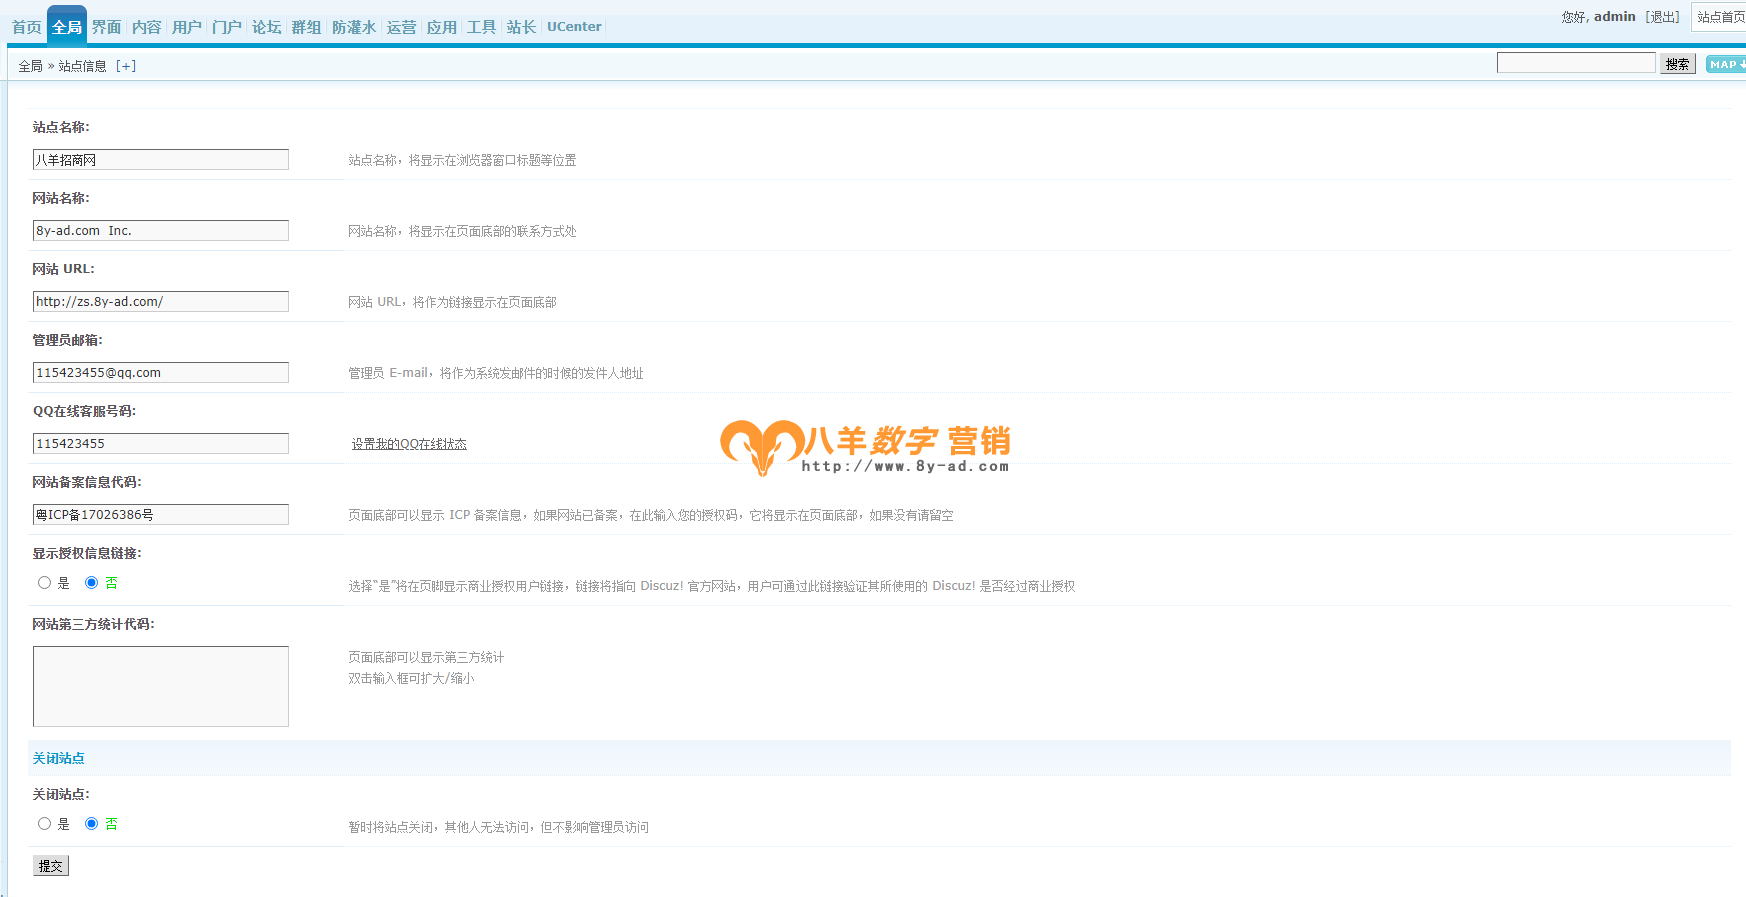Select the 防灌水 tab
Image resolution: width=1746 pixels, height=897 pixels.
(x=354, y=27)
